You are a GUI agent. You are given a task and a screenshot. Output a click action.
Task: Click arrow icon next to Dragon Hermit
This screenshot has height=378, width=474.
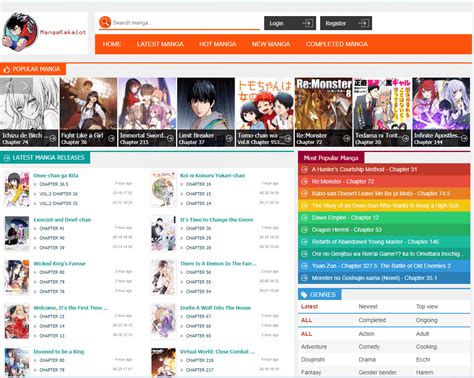(304, 230)
